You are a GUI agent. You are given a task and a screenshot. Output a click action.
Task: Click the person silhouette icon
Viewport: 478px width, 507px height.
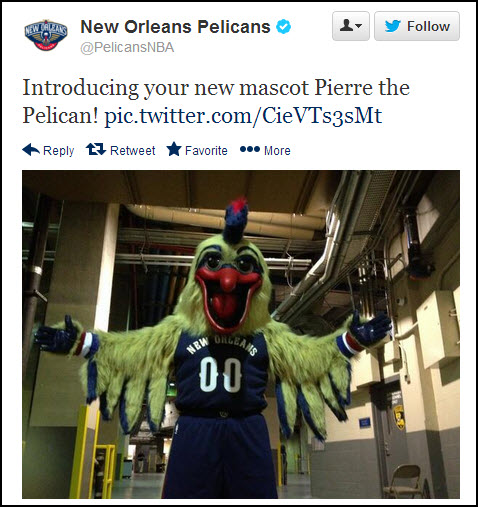click(346, 25)
